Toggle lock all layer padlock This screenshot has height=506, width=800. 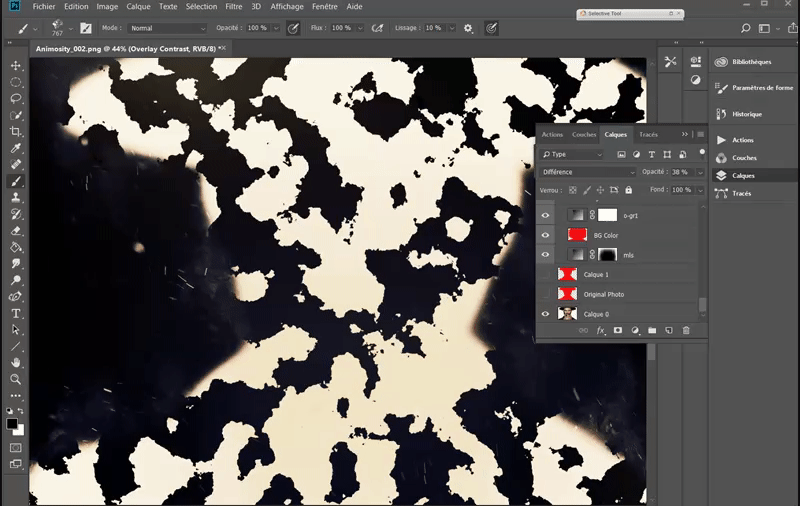629,190
